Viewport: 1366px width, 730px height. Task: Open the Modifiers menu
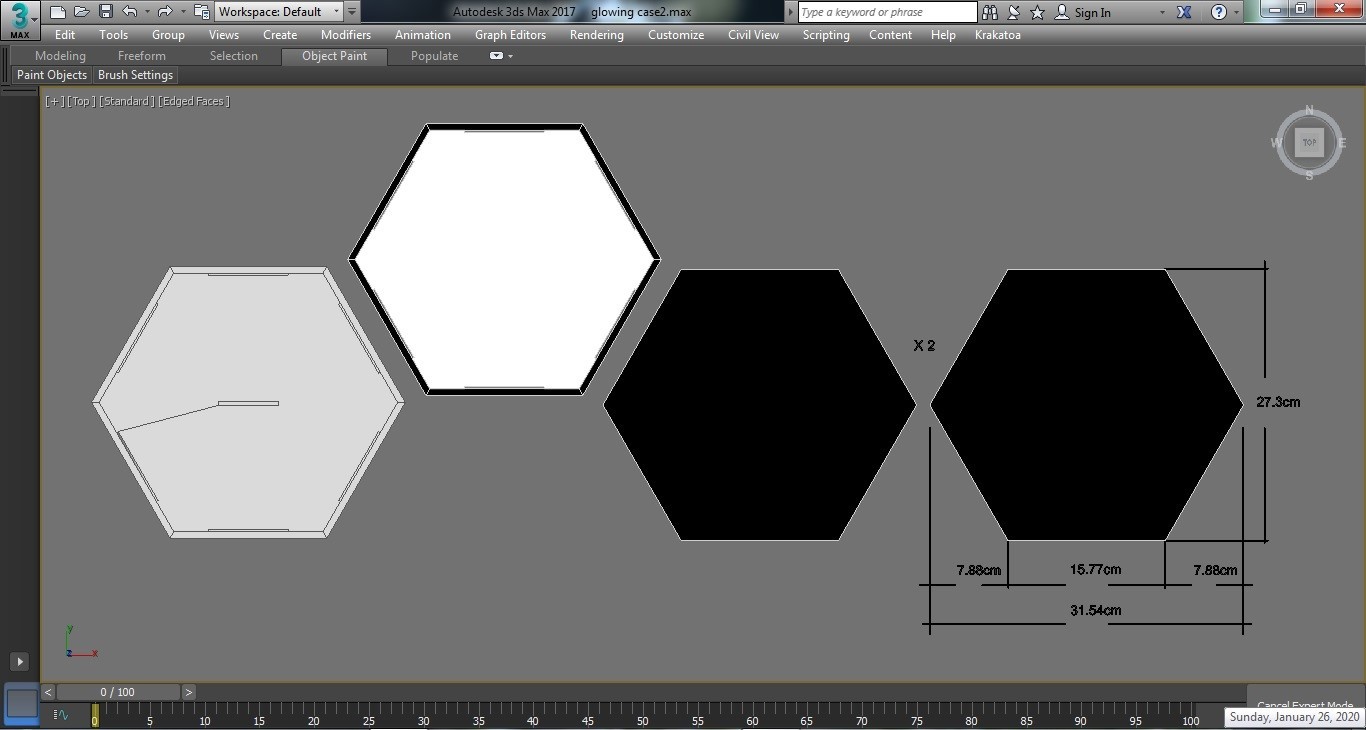point(346,35)
